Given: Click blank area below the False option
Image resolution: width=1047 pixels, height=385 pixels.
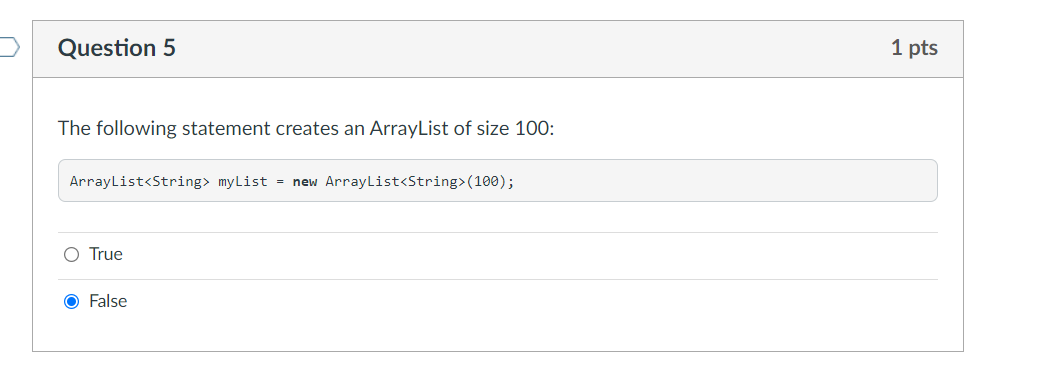Looking at the screenshot, I should click(x=497, y=337).
